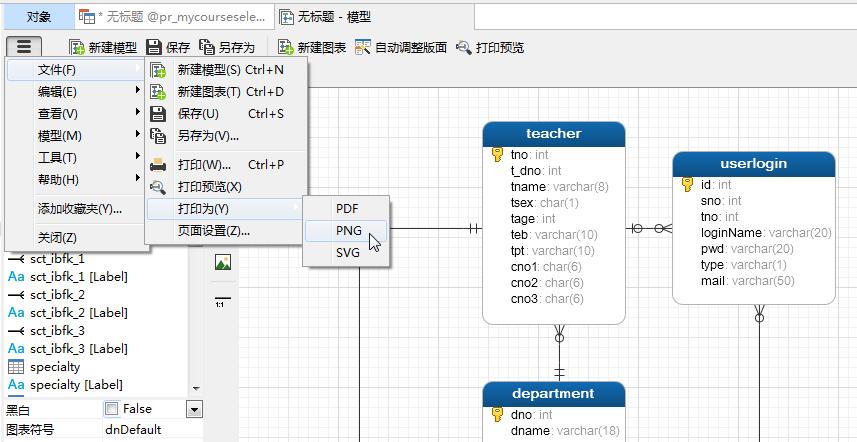Expand the 编辑(E) menu entry
The image size is (857, 442).
tap(75, 92)
